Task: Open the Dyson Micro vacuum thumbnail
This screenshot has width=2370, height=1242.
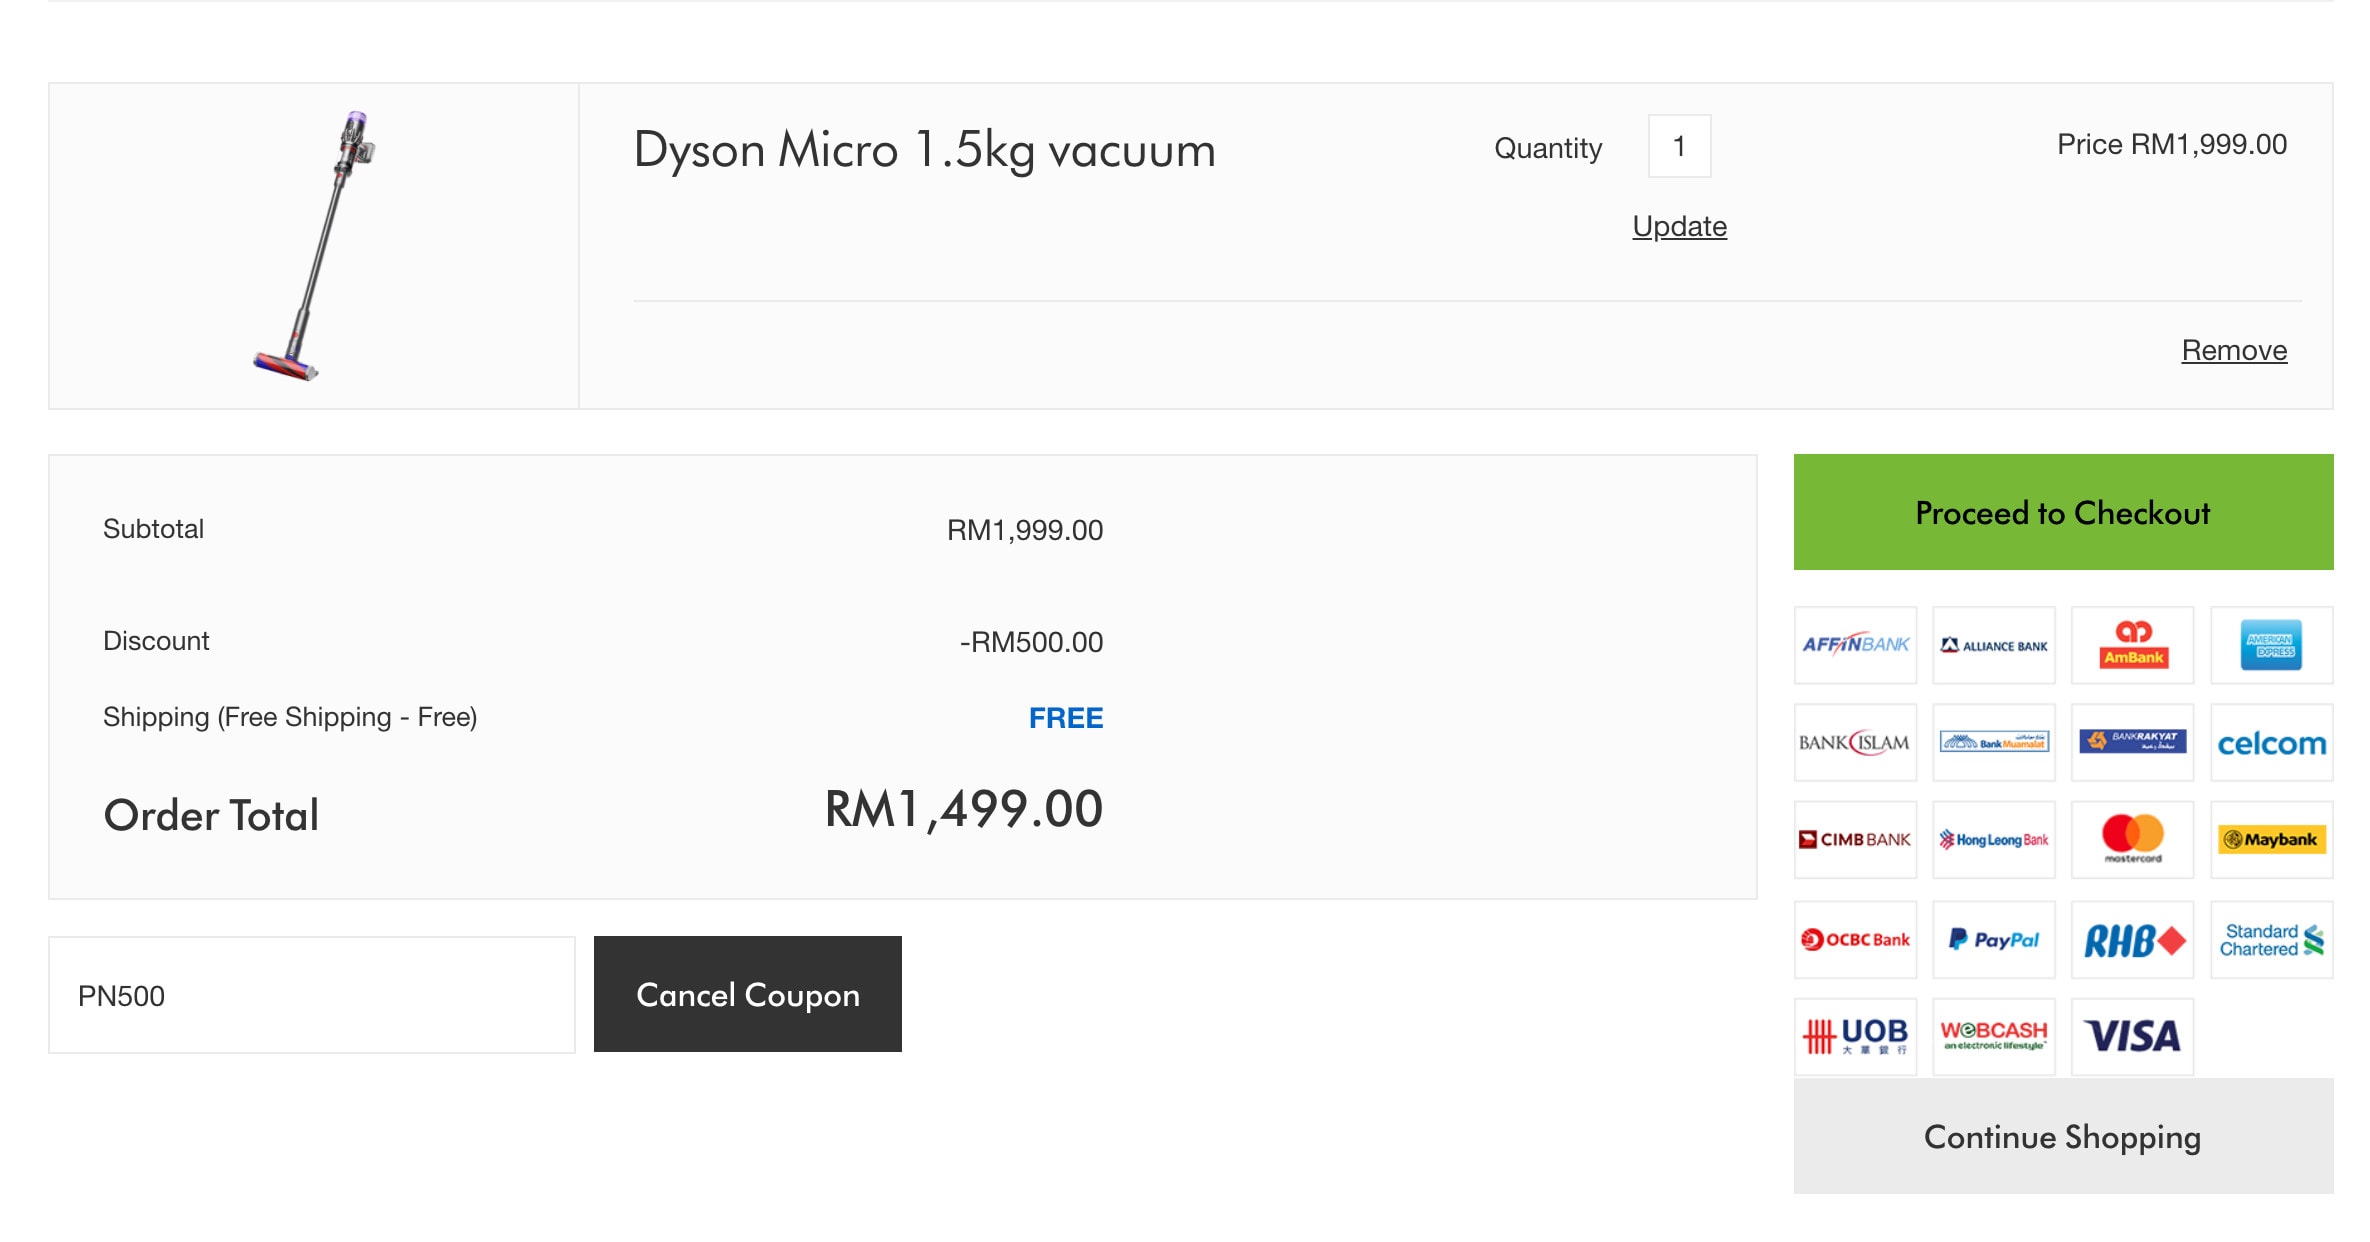Action: click(313, 246)
